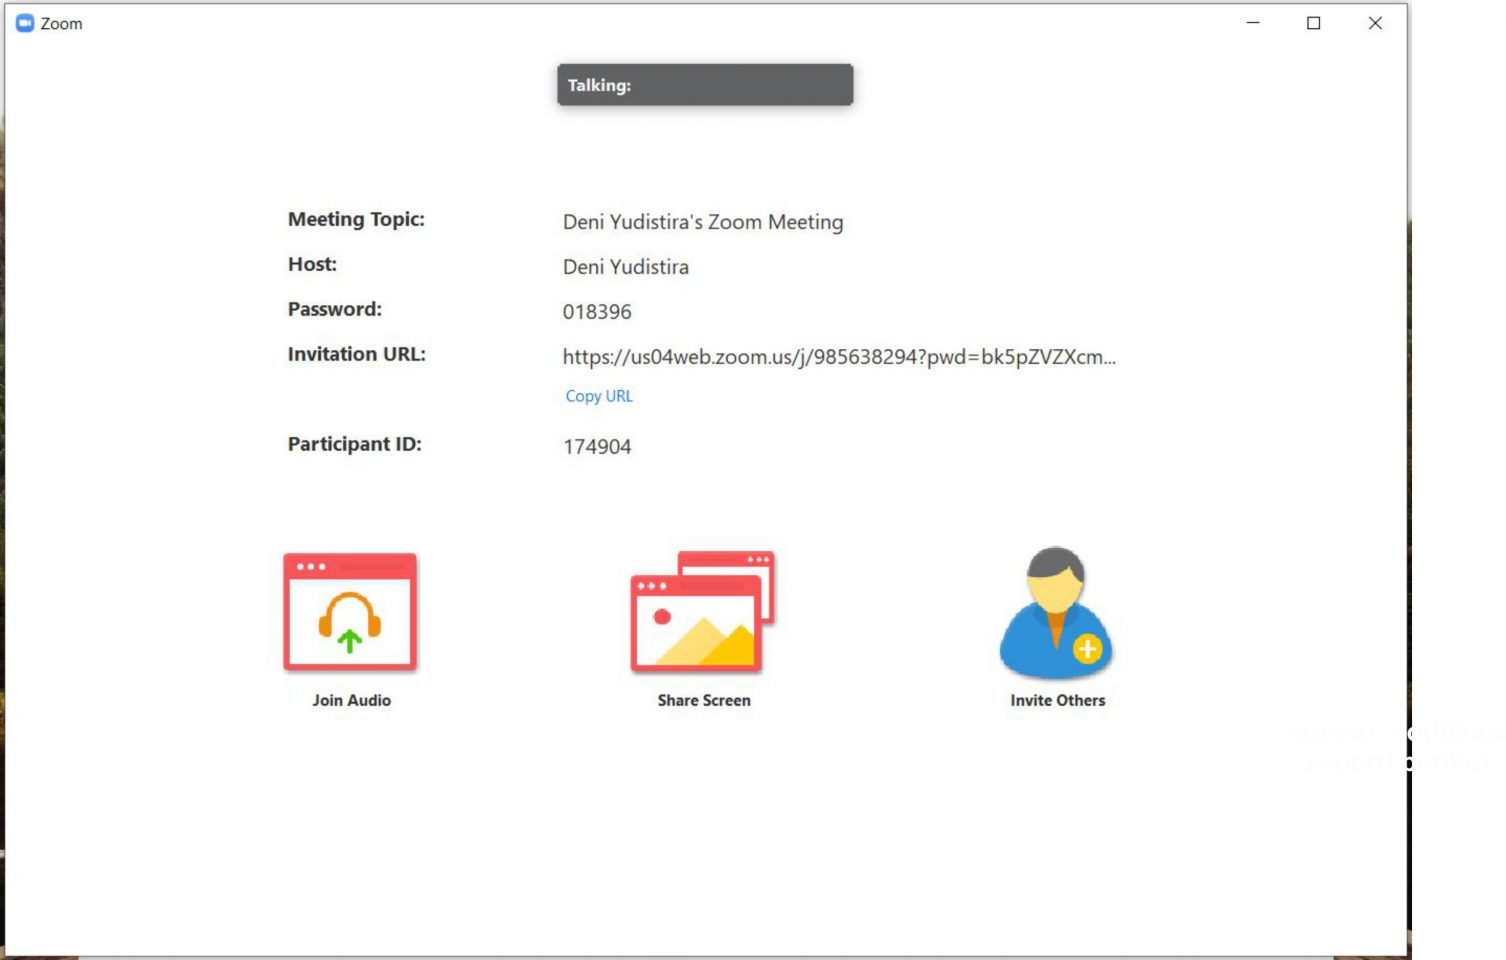
Task: Click the Talking indicator bar
Action: [705, 85]
